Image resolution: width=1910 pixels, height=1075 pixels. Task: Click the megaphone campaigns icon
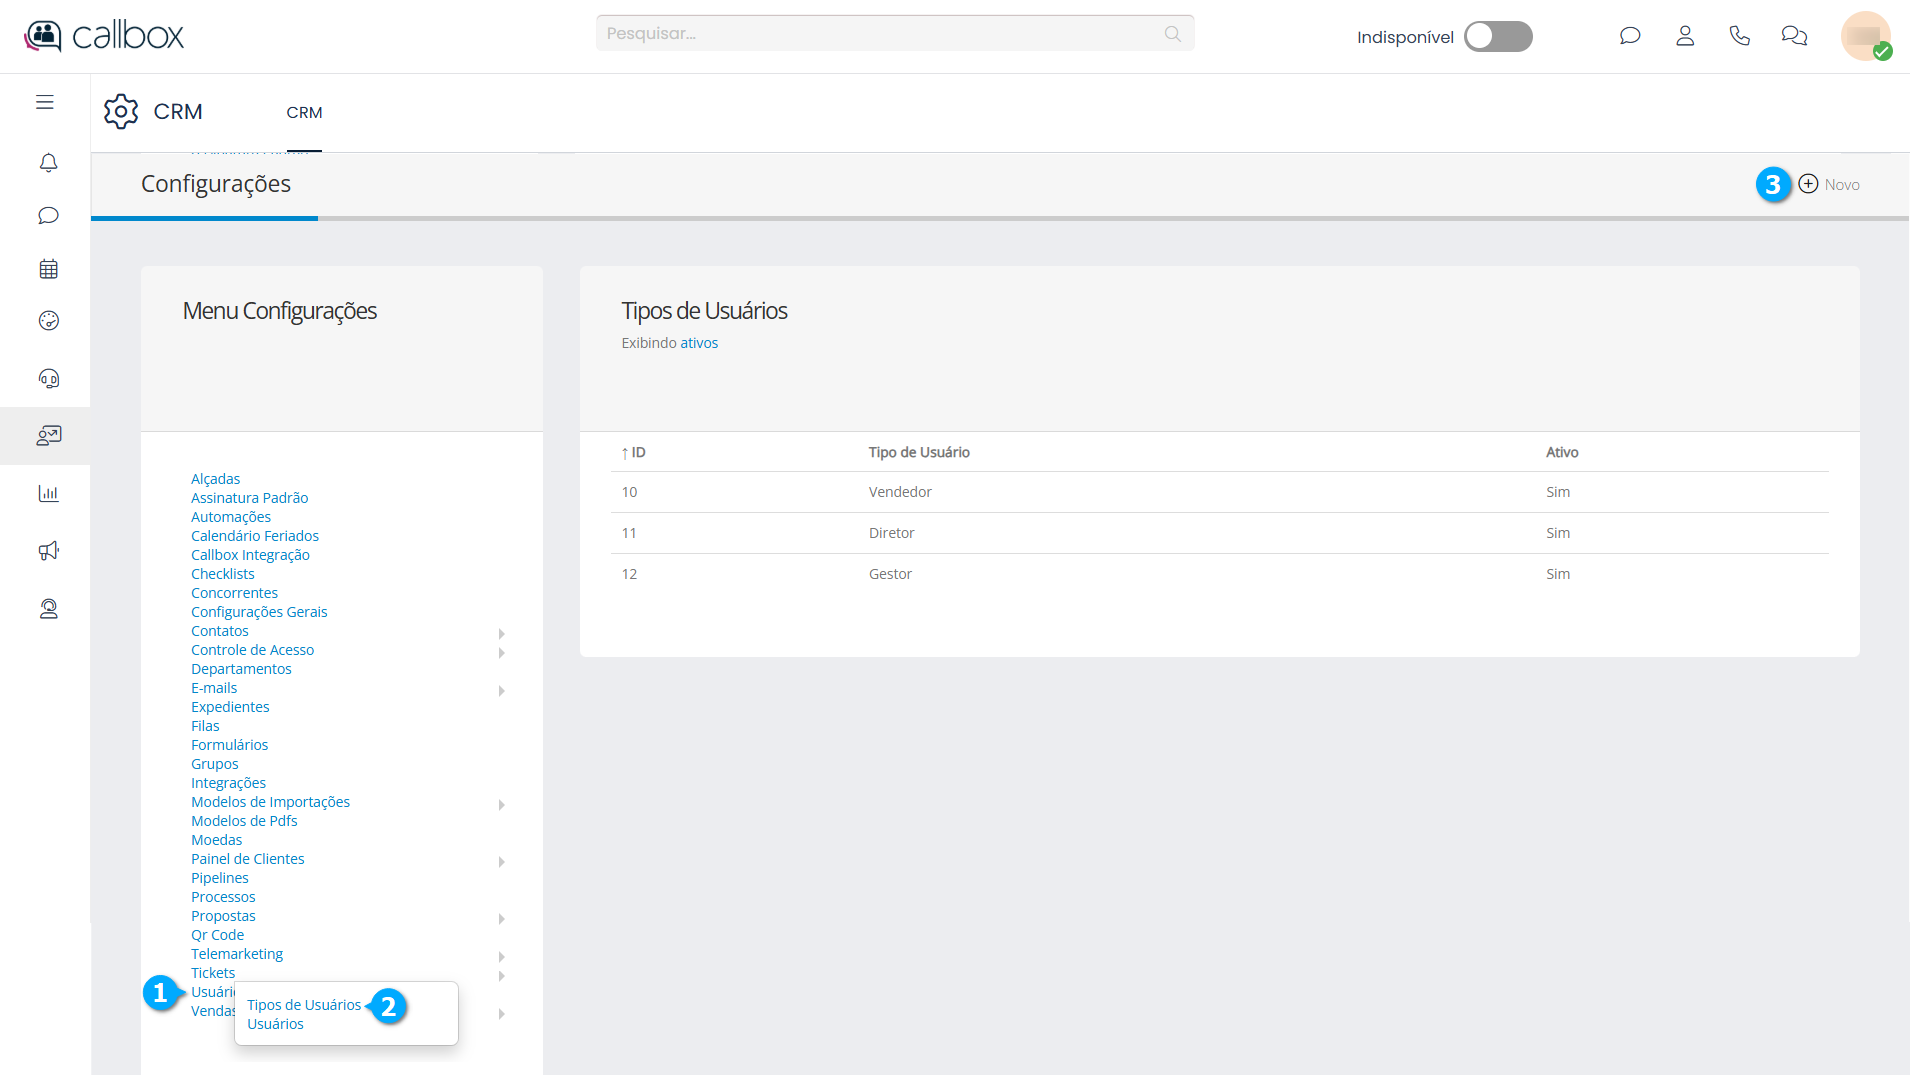pyautogui.click(x=48, y=551)
